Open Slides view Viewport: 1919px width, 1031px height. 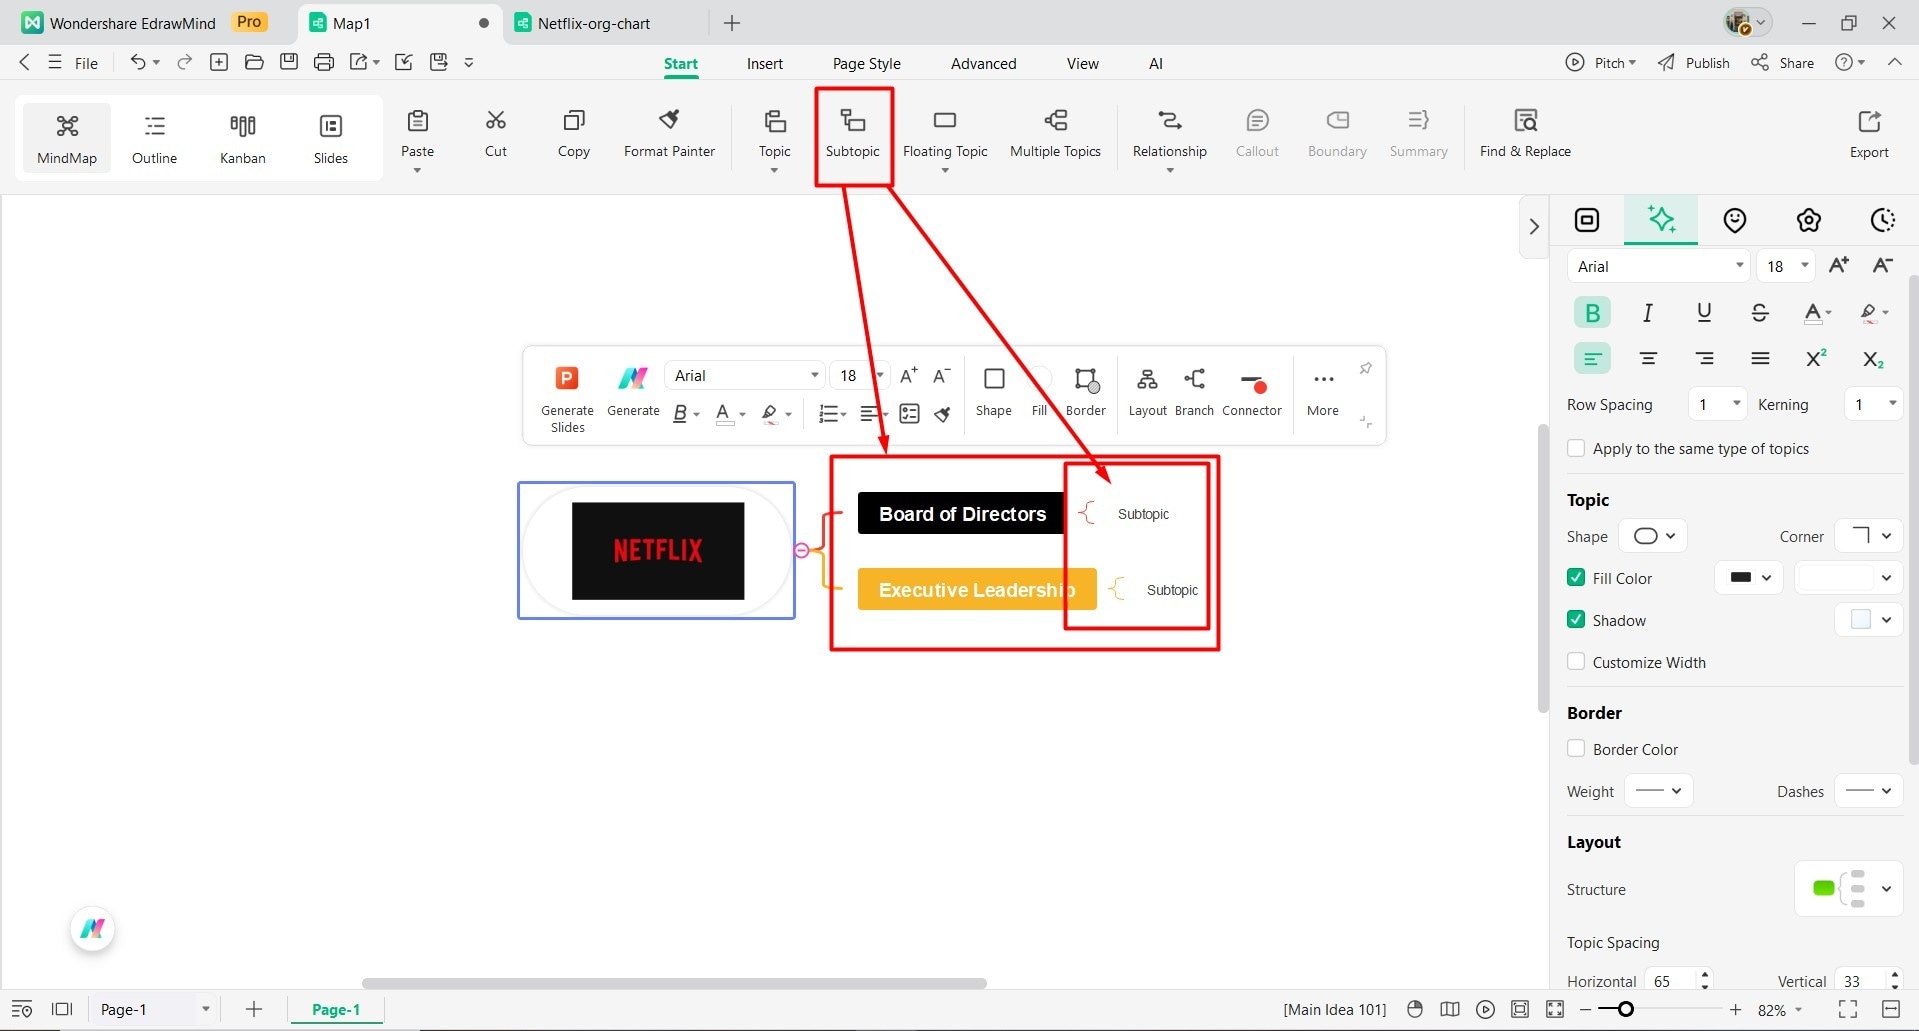coord(331,138)
